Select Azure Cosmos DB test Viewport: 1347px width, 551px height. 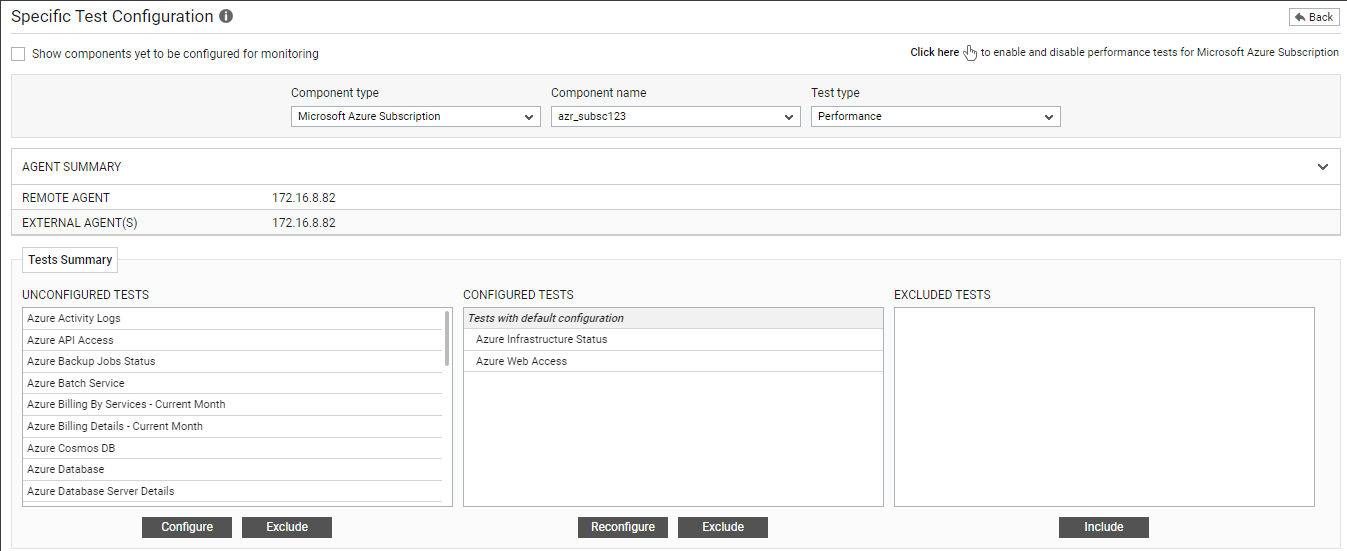[232, 448]
